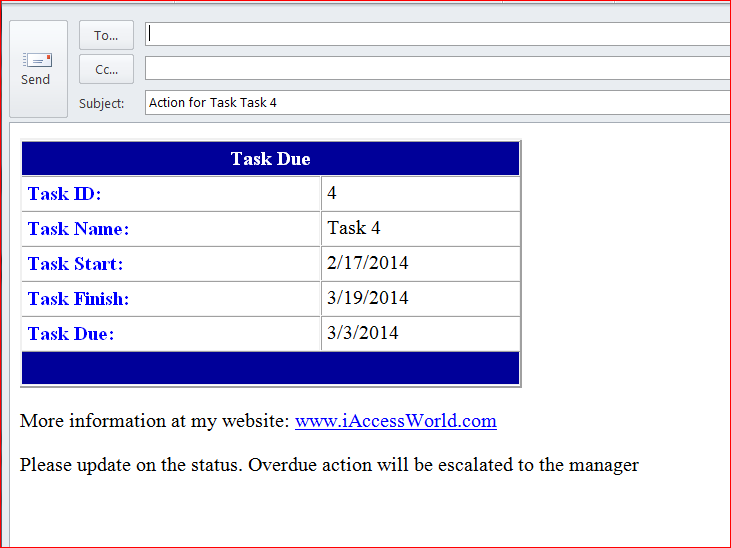Click the 3/3/2014 due date cell

pyautogui.click(x=420, y=333)
